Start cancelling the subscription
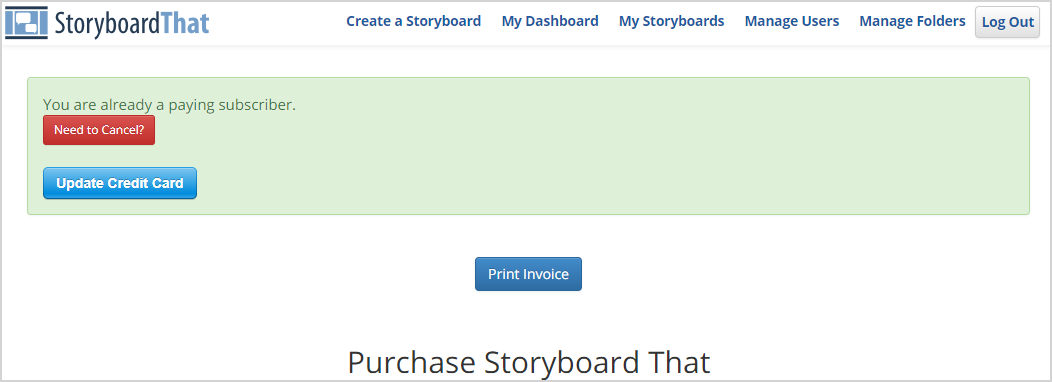The width and height of the screenshot is (1052, 382). pyautogui.click(x=99, y=130)
